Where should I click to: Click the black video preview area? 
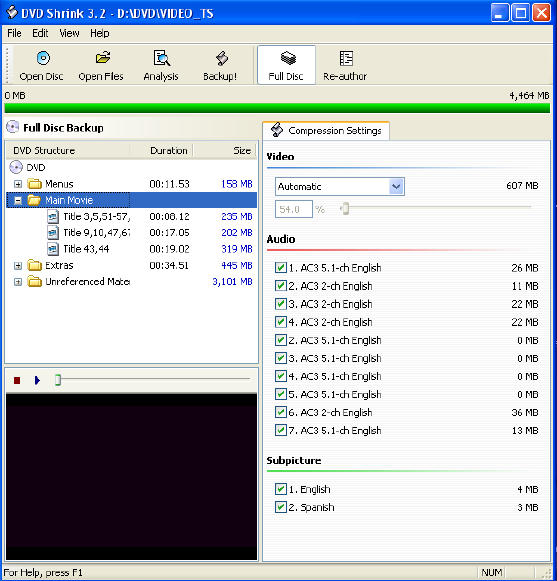tap(132, 477)
